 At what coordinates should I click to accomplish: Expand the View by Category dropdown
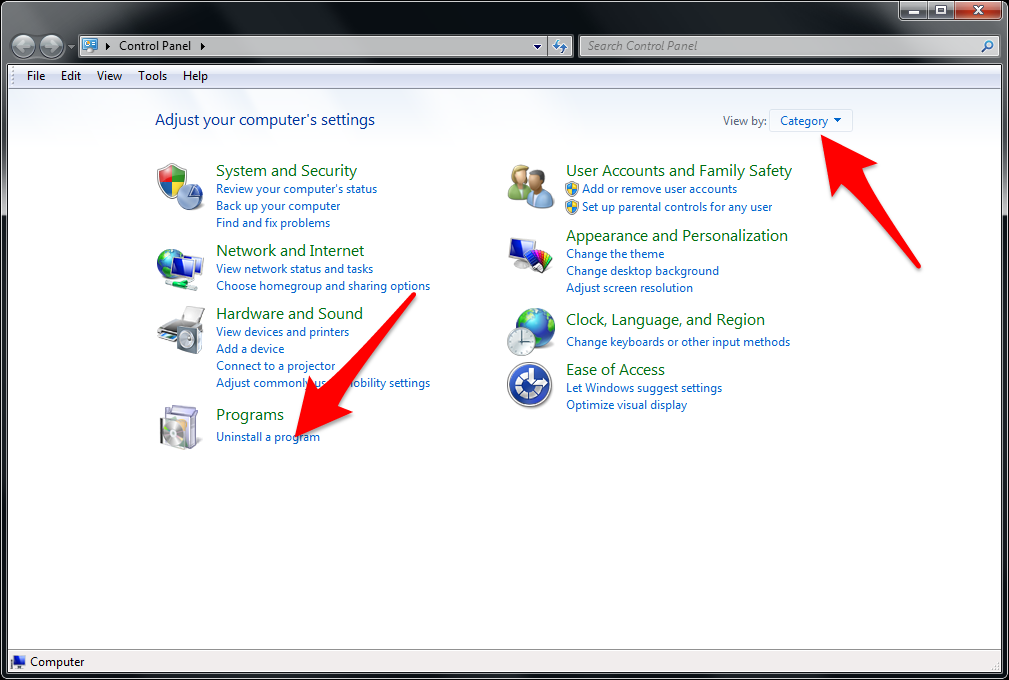811,121
